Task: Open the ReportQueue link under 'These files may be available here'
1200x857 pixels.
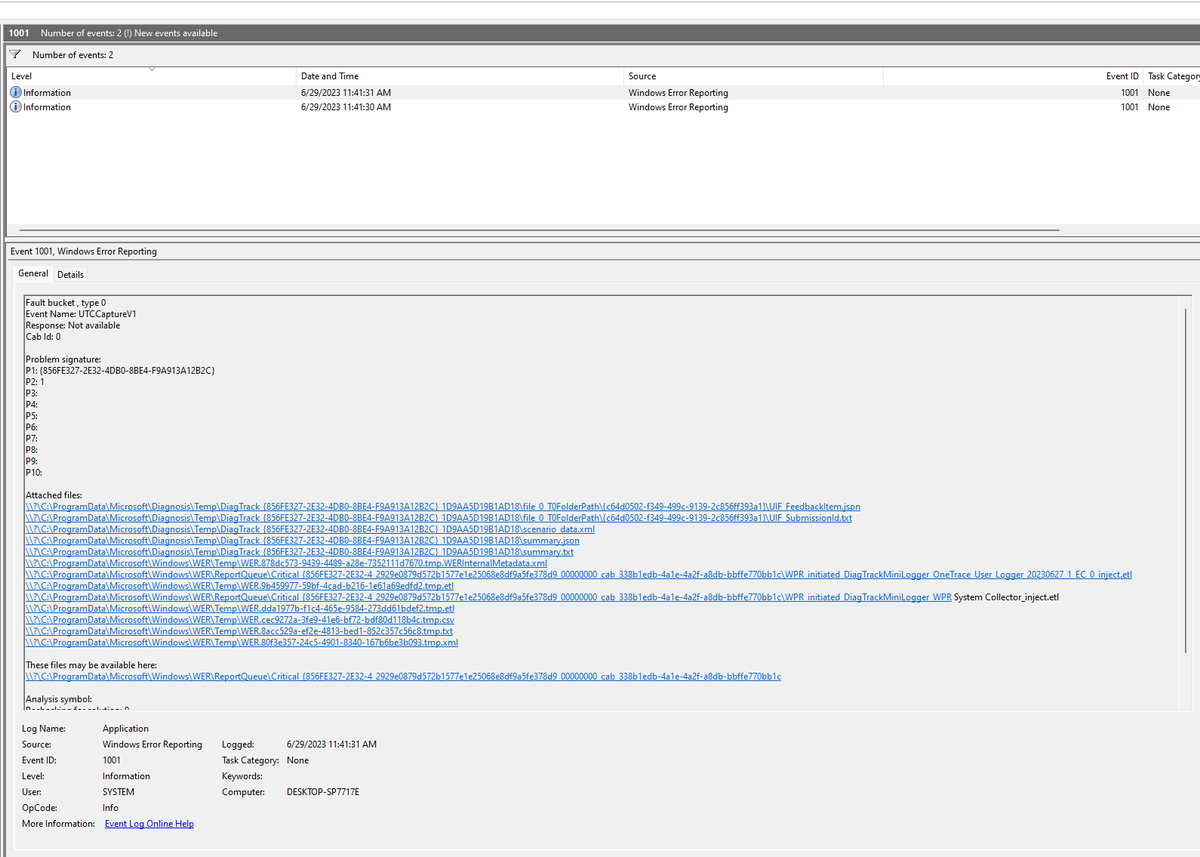Action: (x=403, y=676)
